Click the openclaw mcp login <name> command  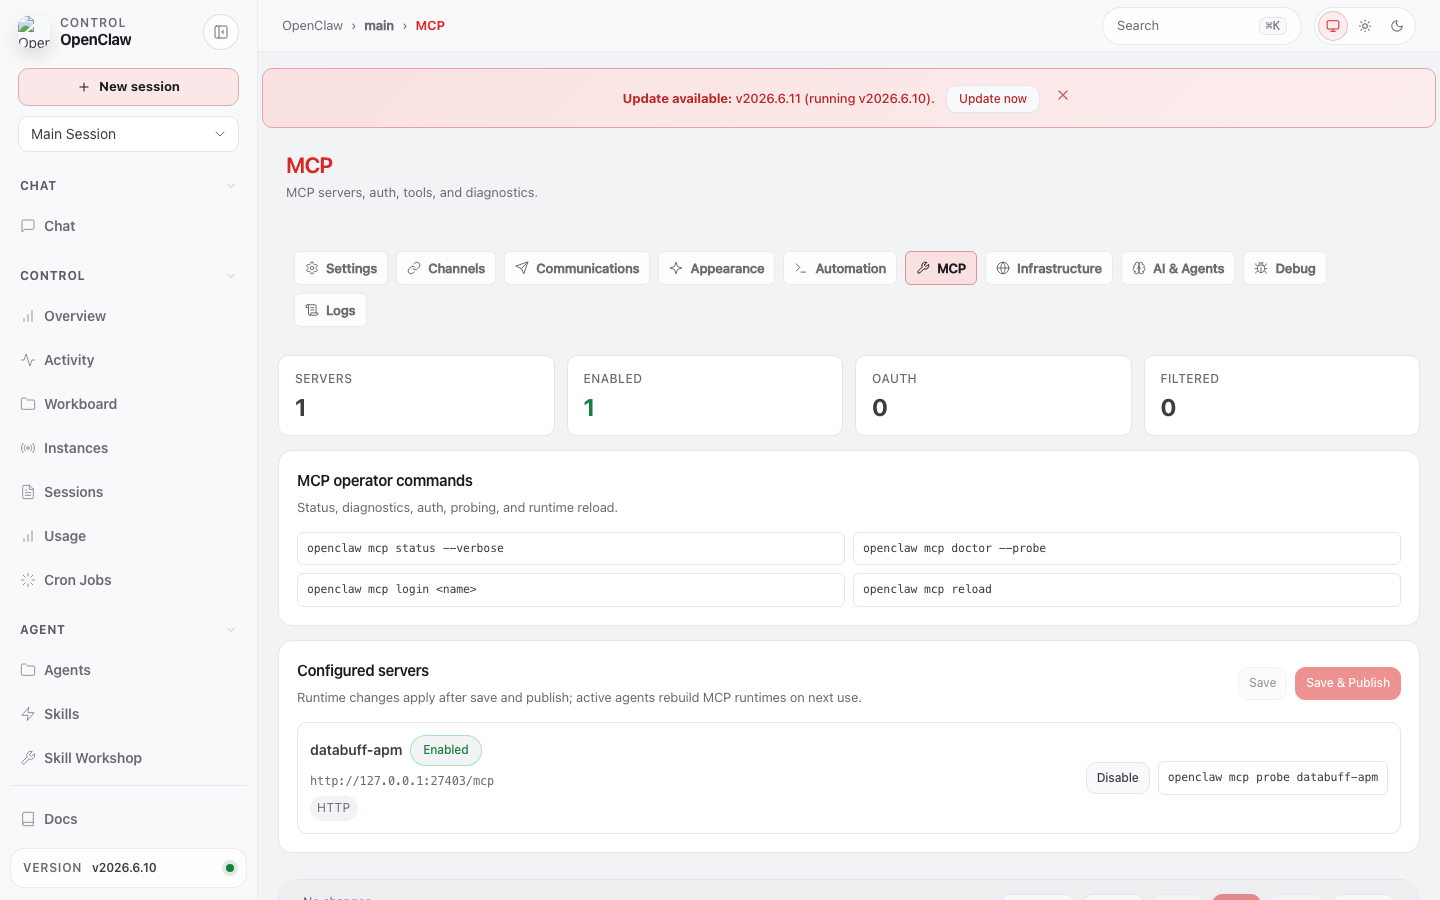pos(571,589)
